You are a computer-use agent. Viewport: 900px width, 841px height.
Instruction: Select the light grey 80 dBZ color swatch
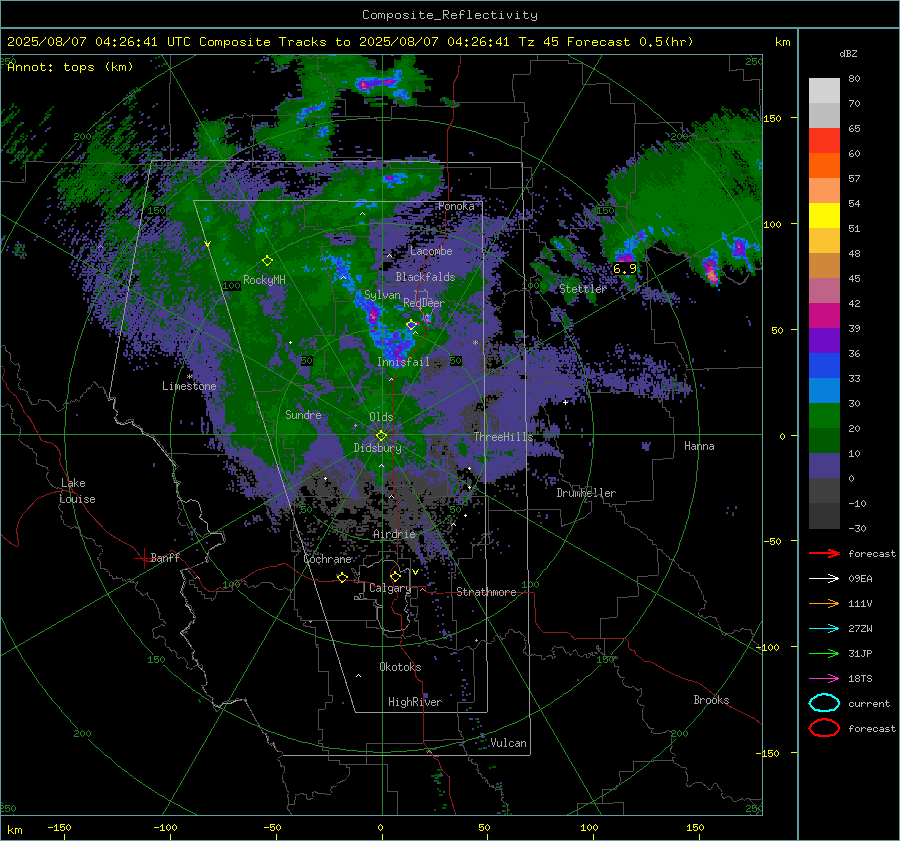824,90
